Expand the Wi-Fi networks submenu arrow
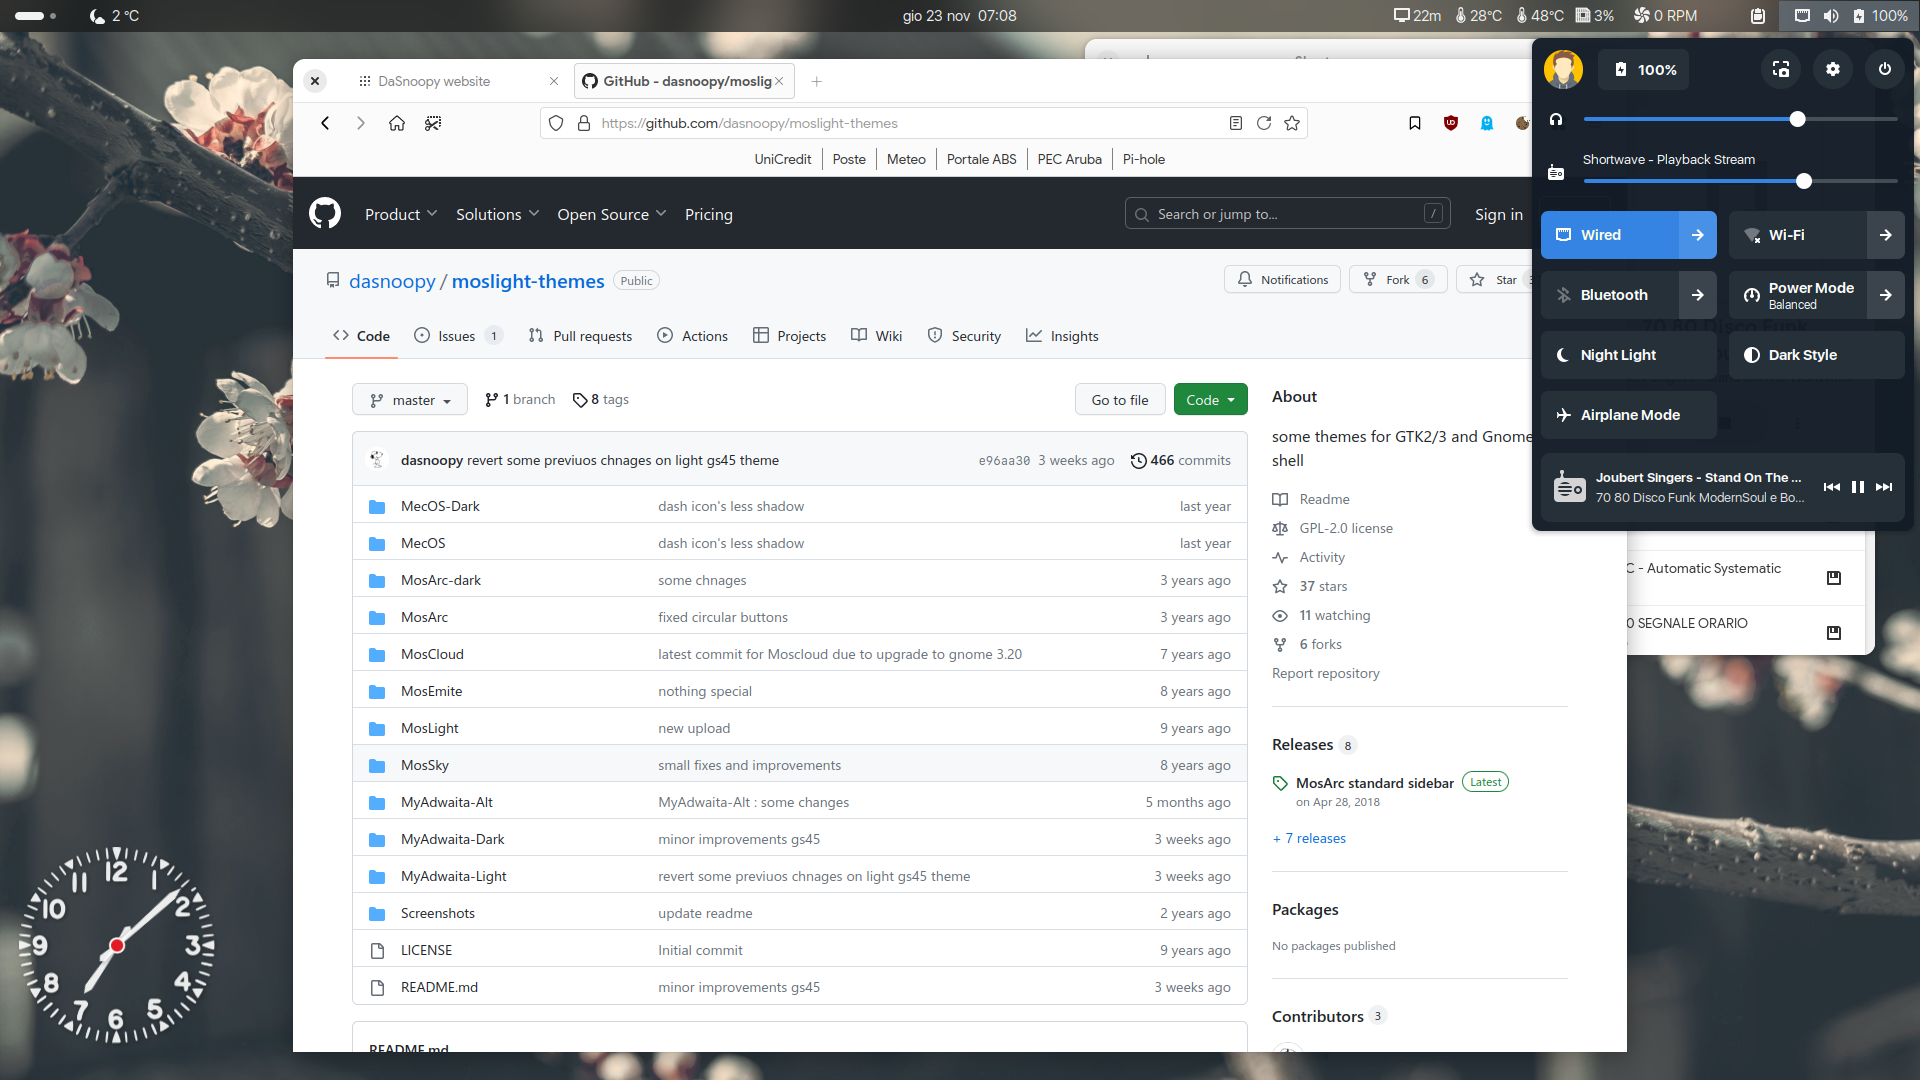Image resolution: width=1920 pixels, height=1080 pixels. click(1886, 235)
